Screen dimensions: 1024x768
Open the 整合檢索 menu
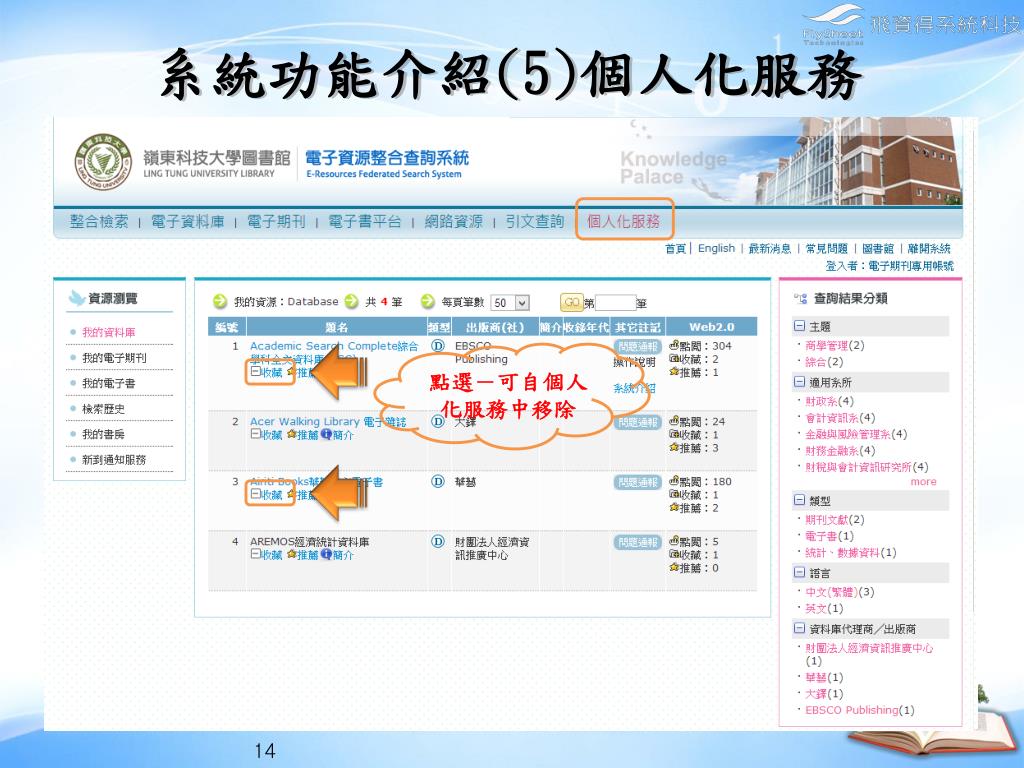click(99, 222)
